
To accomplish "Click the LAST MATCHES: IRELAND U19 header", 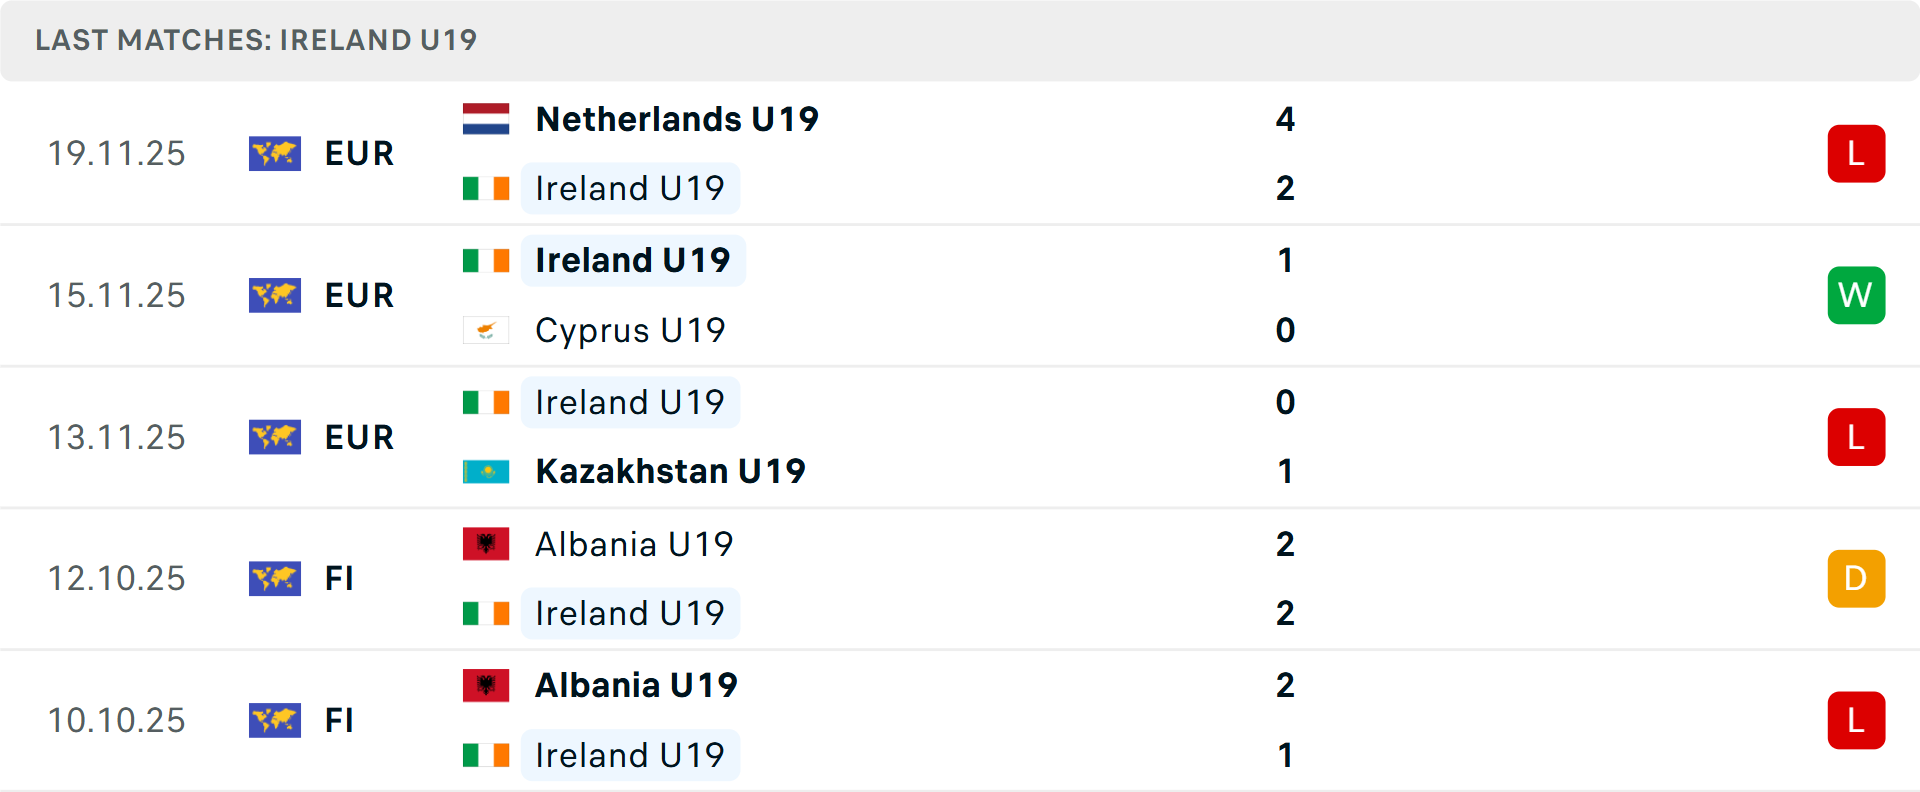I will pos(254,40).
